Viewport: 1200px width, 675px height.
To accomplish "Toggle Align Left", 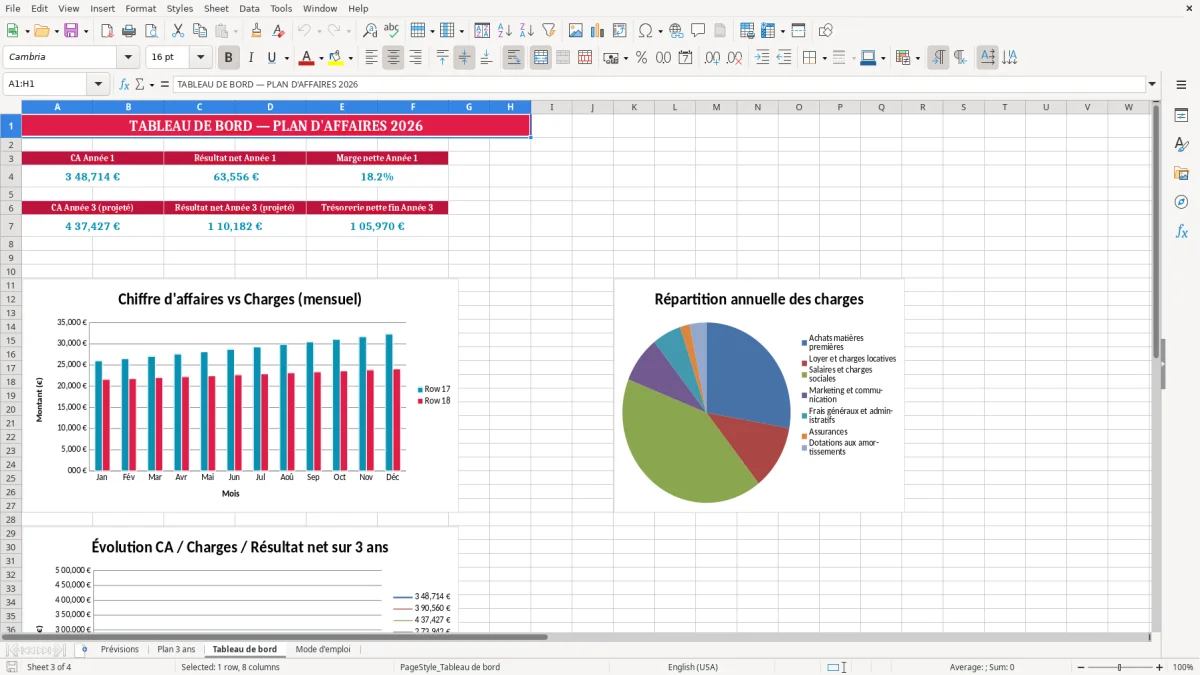I will click(371, 58).
